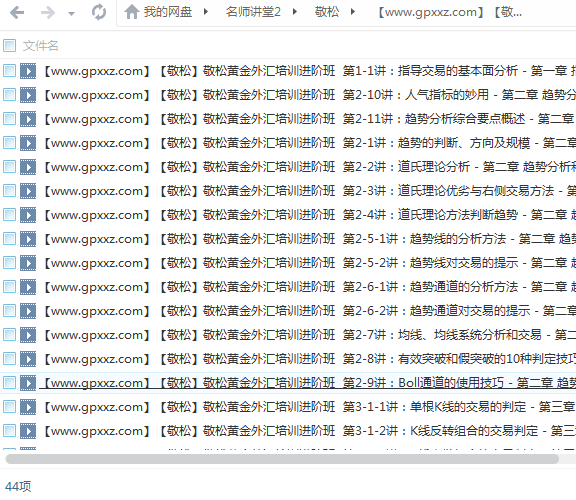576x500 pixels.
Task: Check the box for 第2-1讲 file
Action: click(x=10, y=143)
